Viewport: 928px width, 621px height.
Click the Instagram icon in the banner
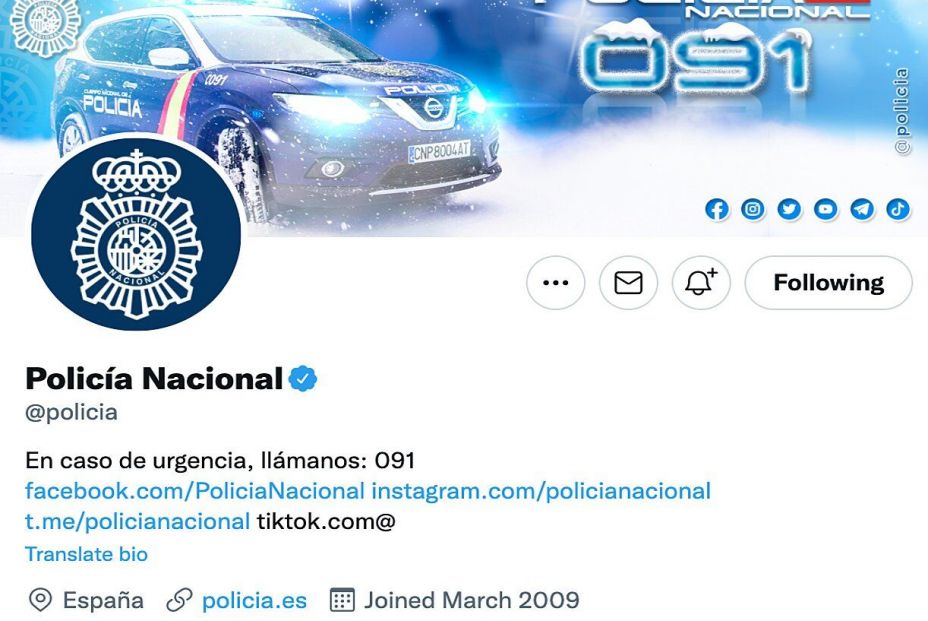(753, 209)
